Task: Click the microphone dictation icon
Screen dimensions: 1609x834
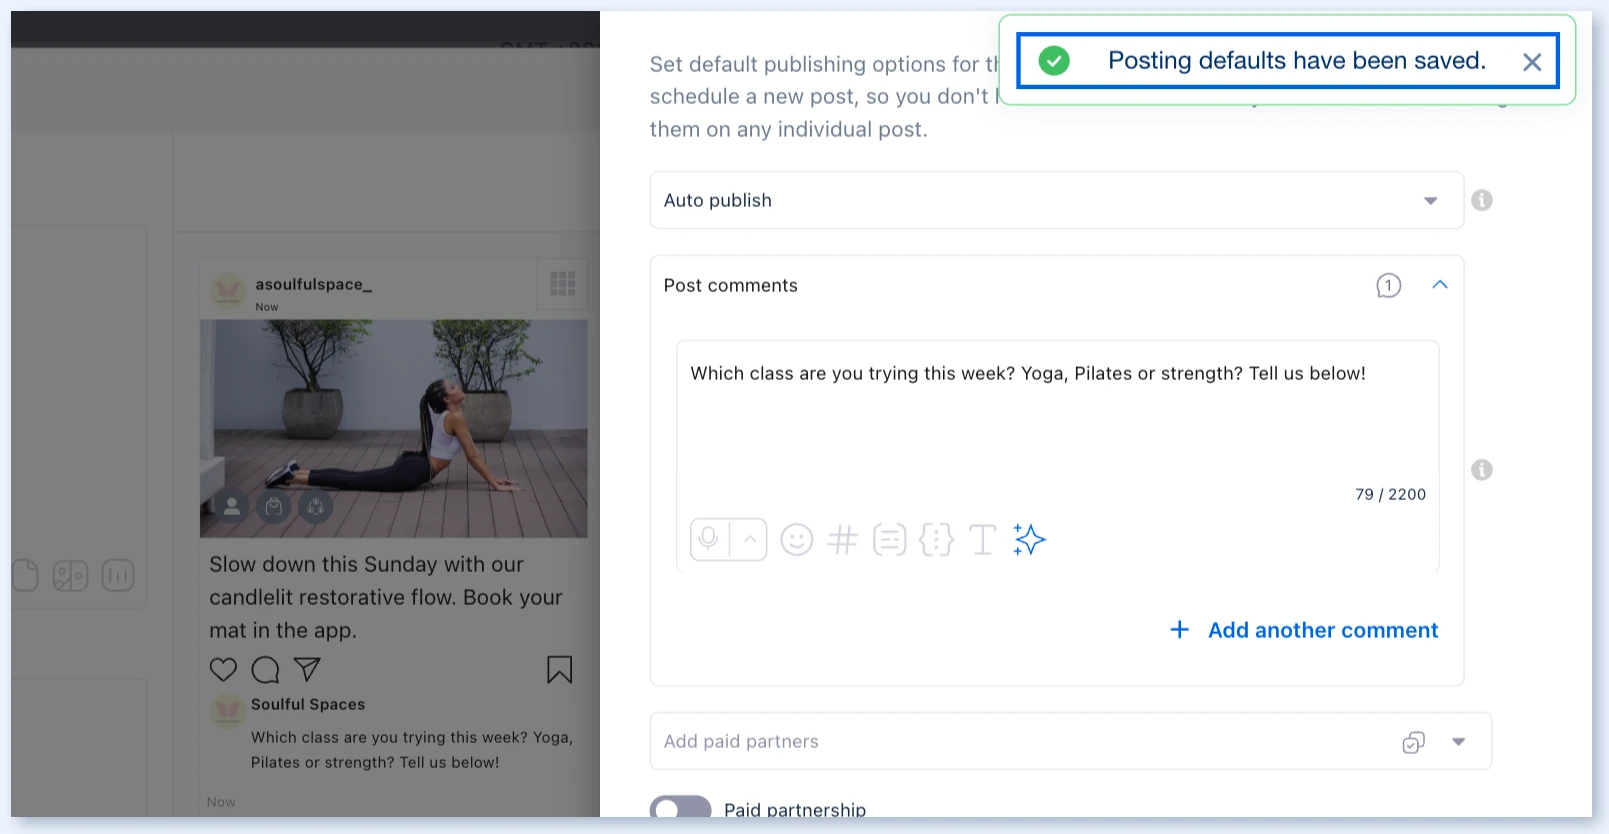Action: 709,539
